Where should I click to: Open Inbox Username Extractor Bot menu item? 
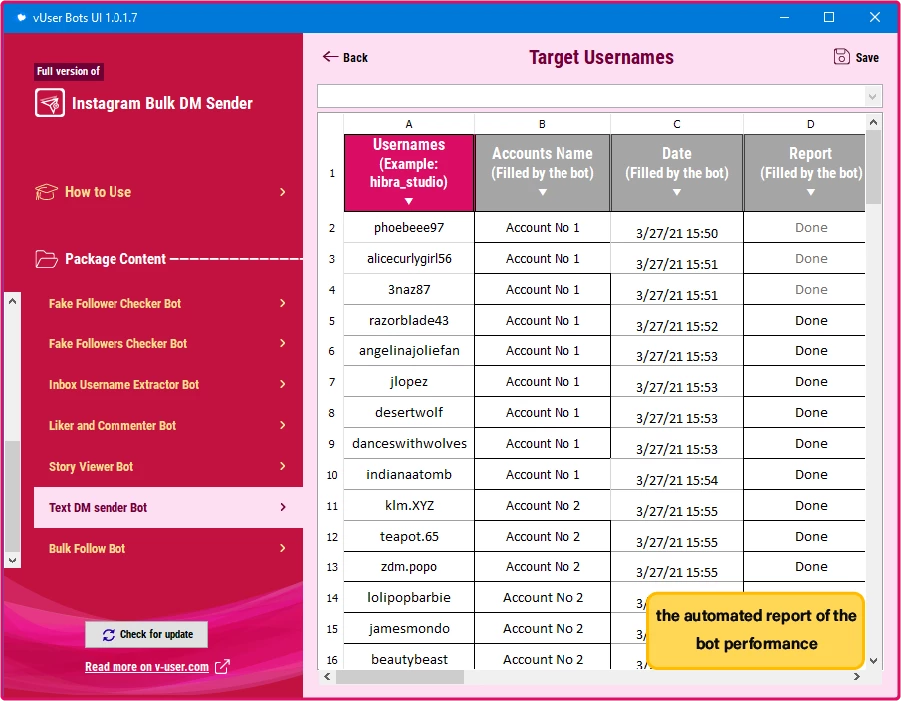pyautogui.click(x=168, y=384)
